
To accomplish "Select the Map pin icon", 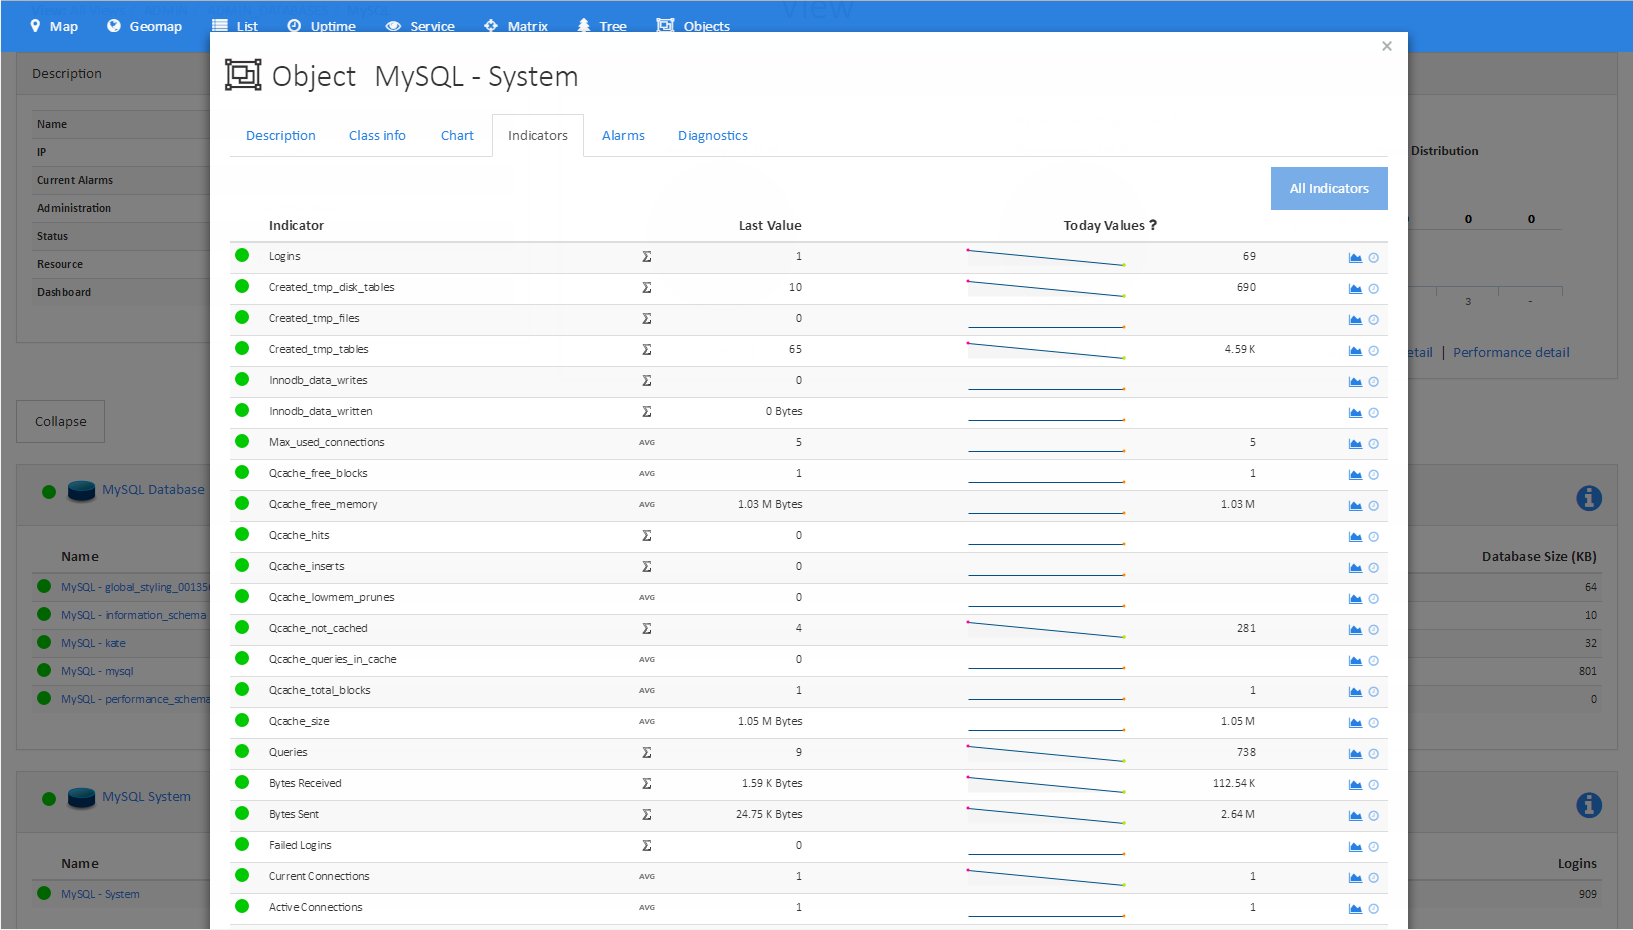I will pos(36,26).
